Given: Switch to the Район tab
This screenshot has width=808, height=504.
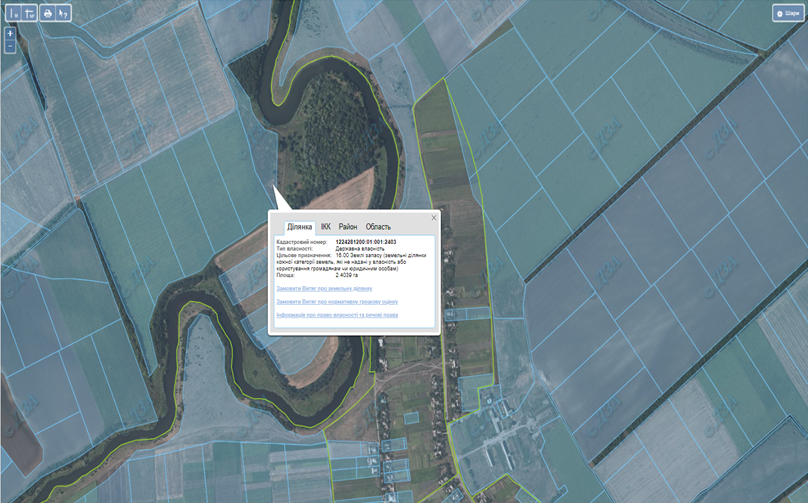Looking at the screenshot, I should tap(348, 227).
